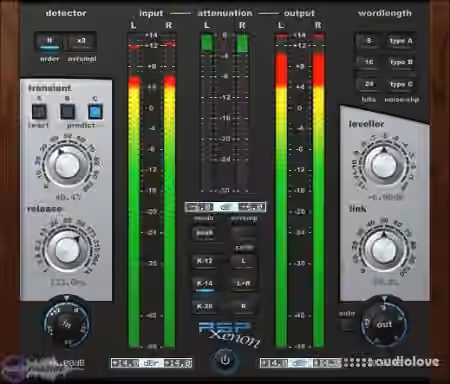Click the release value readout below knob
Viewport: 450px width, 384px height.
(x=68, y=283)
